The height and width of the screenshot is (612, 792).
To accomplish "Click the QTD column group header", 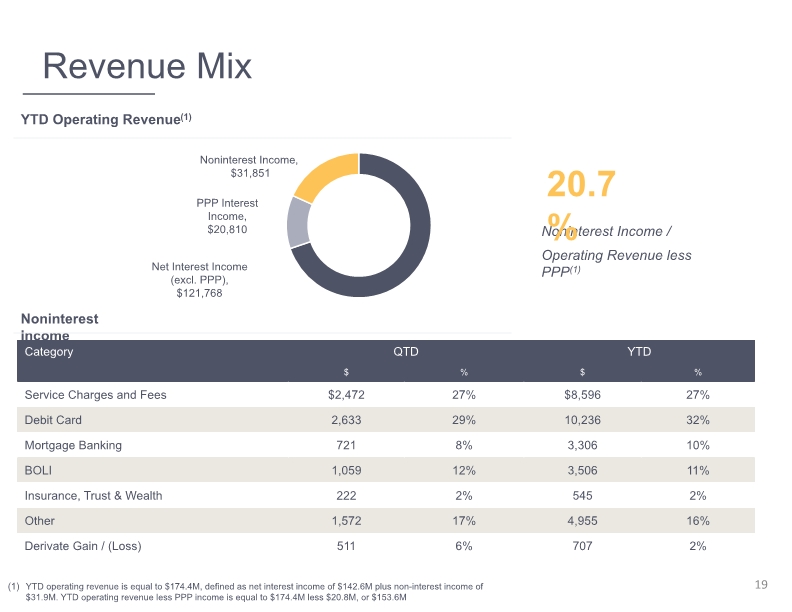I will 406,351.
